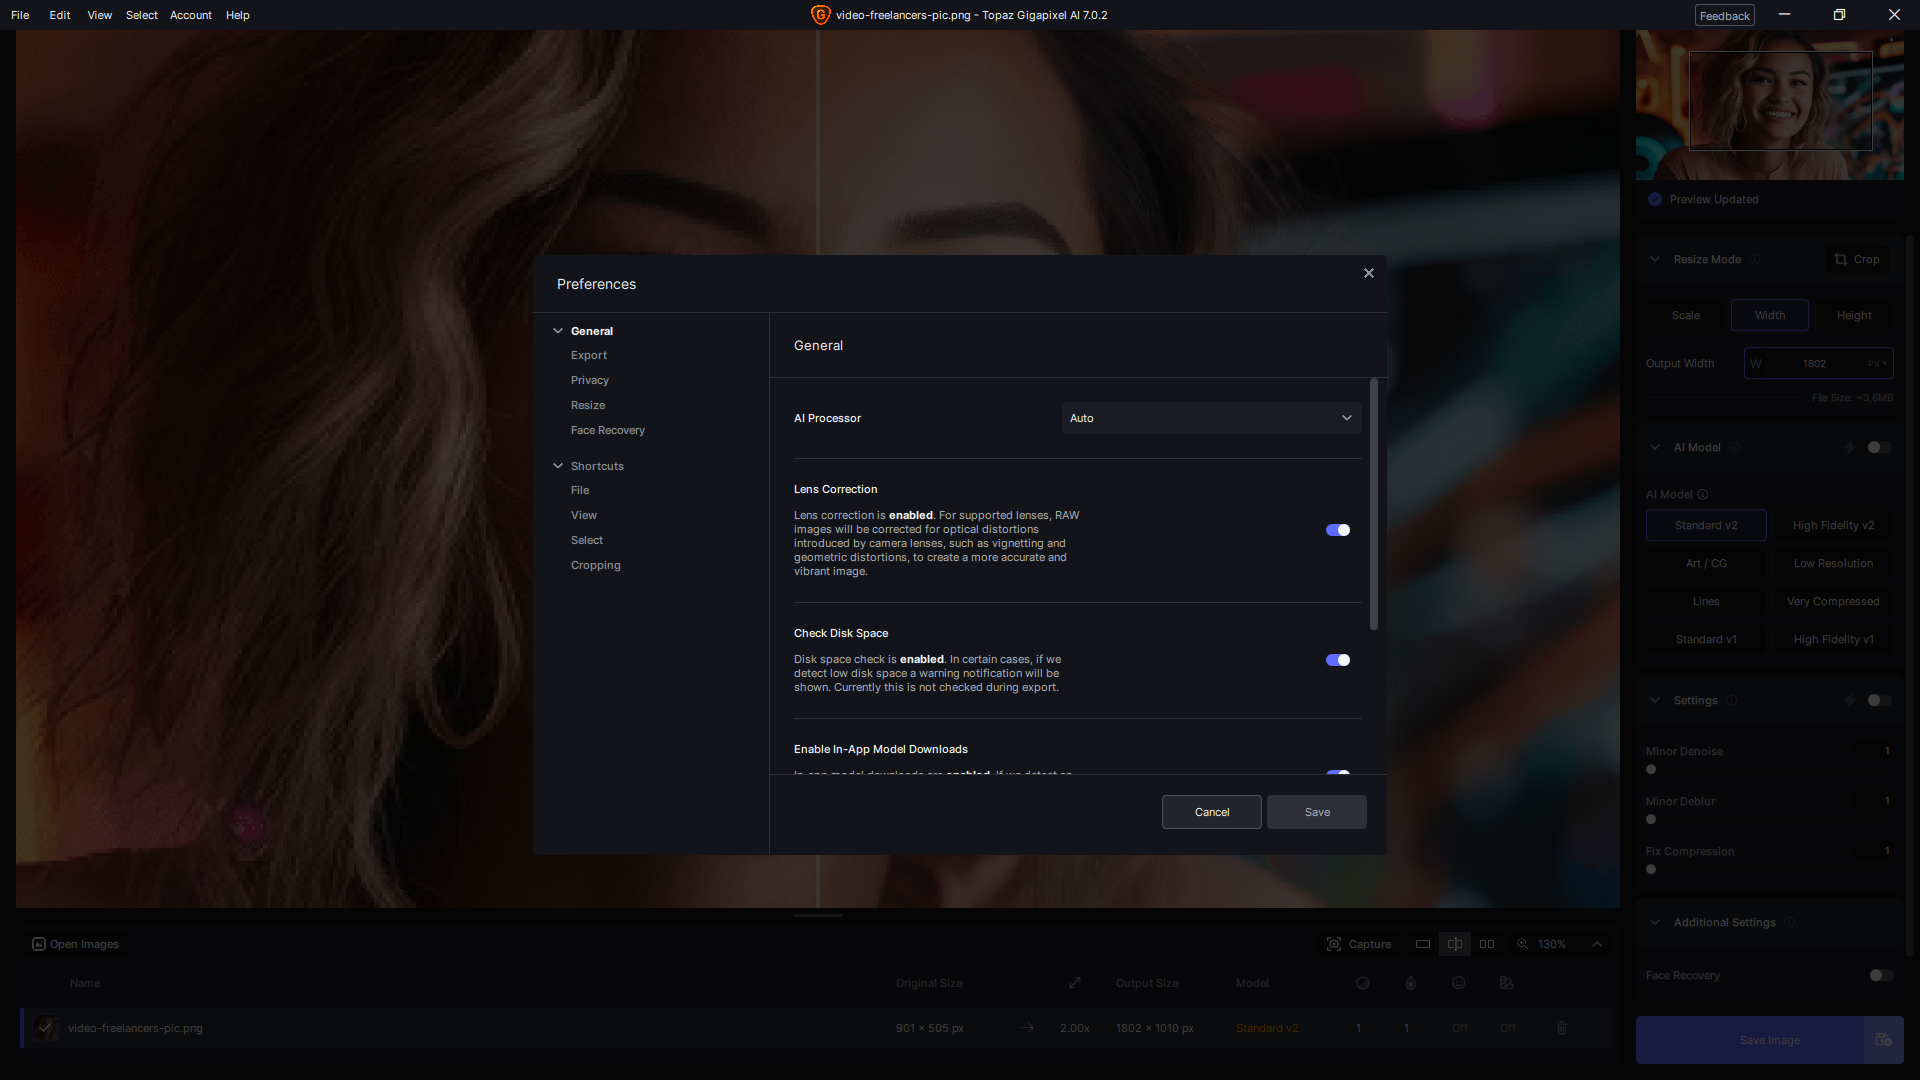The height and width of the screenshot is (1080, 1920).
Task: Click the Additional Settings info icon
Action: (1790, 922)
